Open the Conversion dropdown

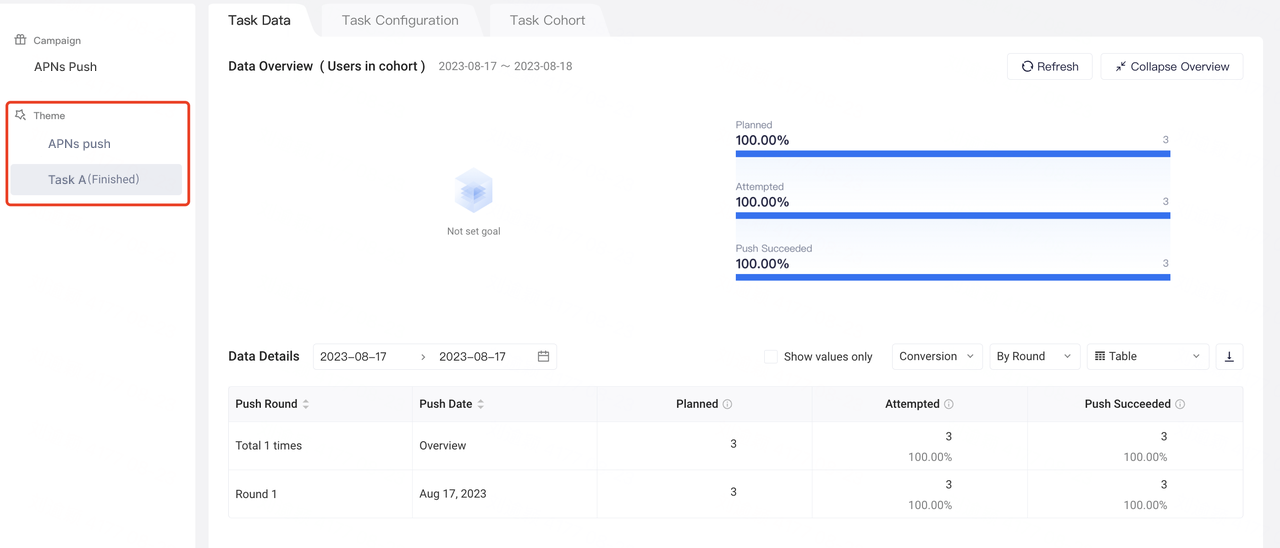tap(936, 357)
